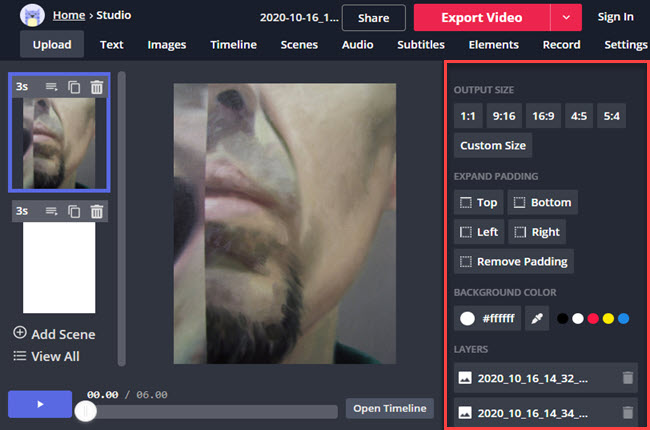Click the playback scrubber handle

tap(86, 411)
